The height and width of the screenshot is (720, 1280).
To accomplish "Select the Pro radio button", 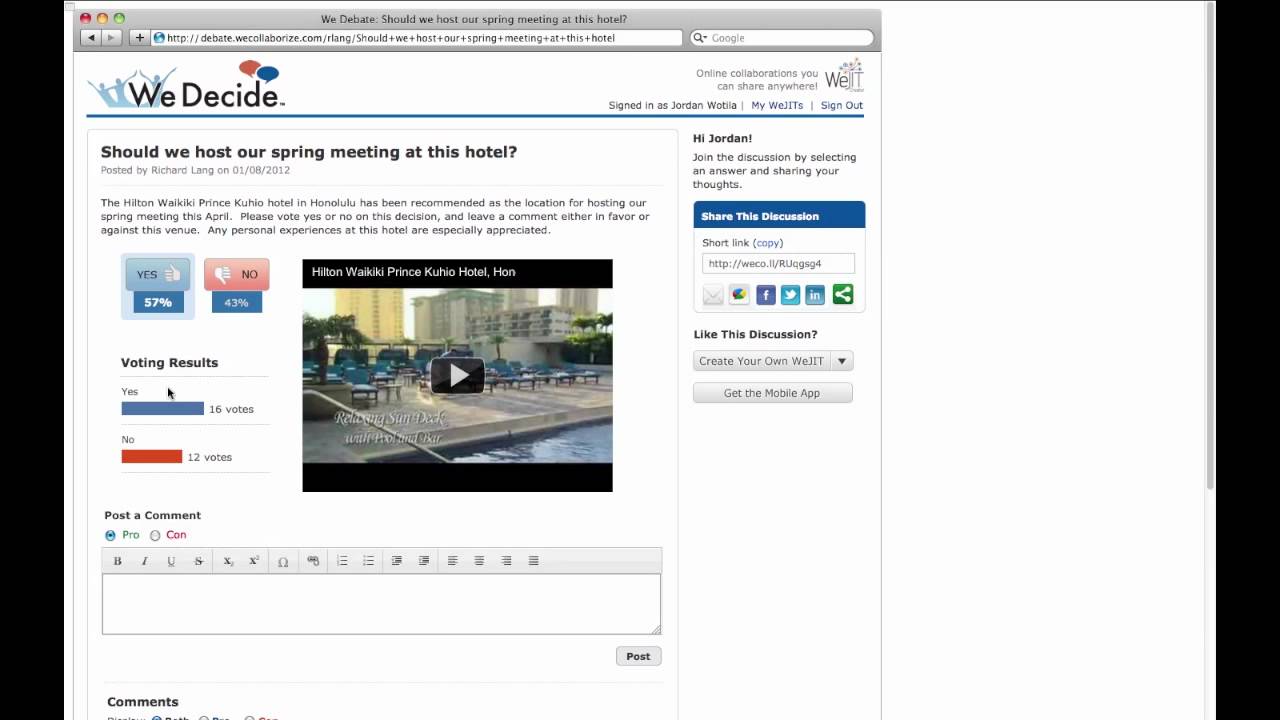I will 110,535.
